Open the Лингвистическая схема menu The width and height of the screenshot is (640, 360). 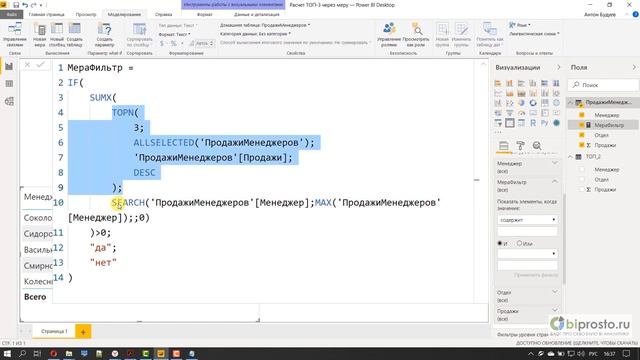click(534, 34)
